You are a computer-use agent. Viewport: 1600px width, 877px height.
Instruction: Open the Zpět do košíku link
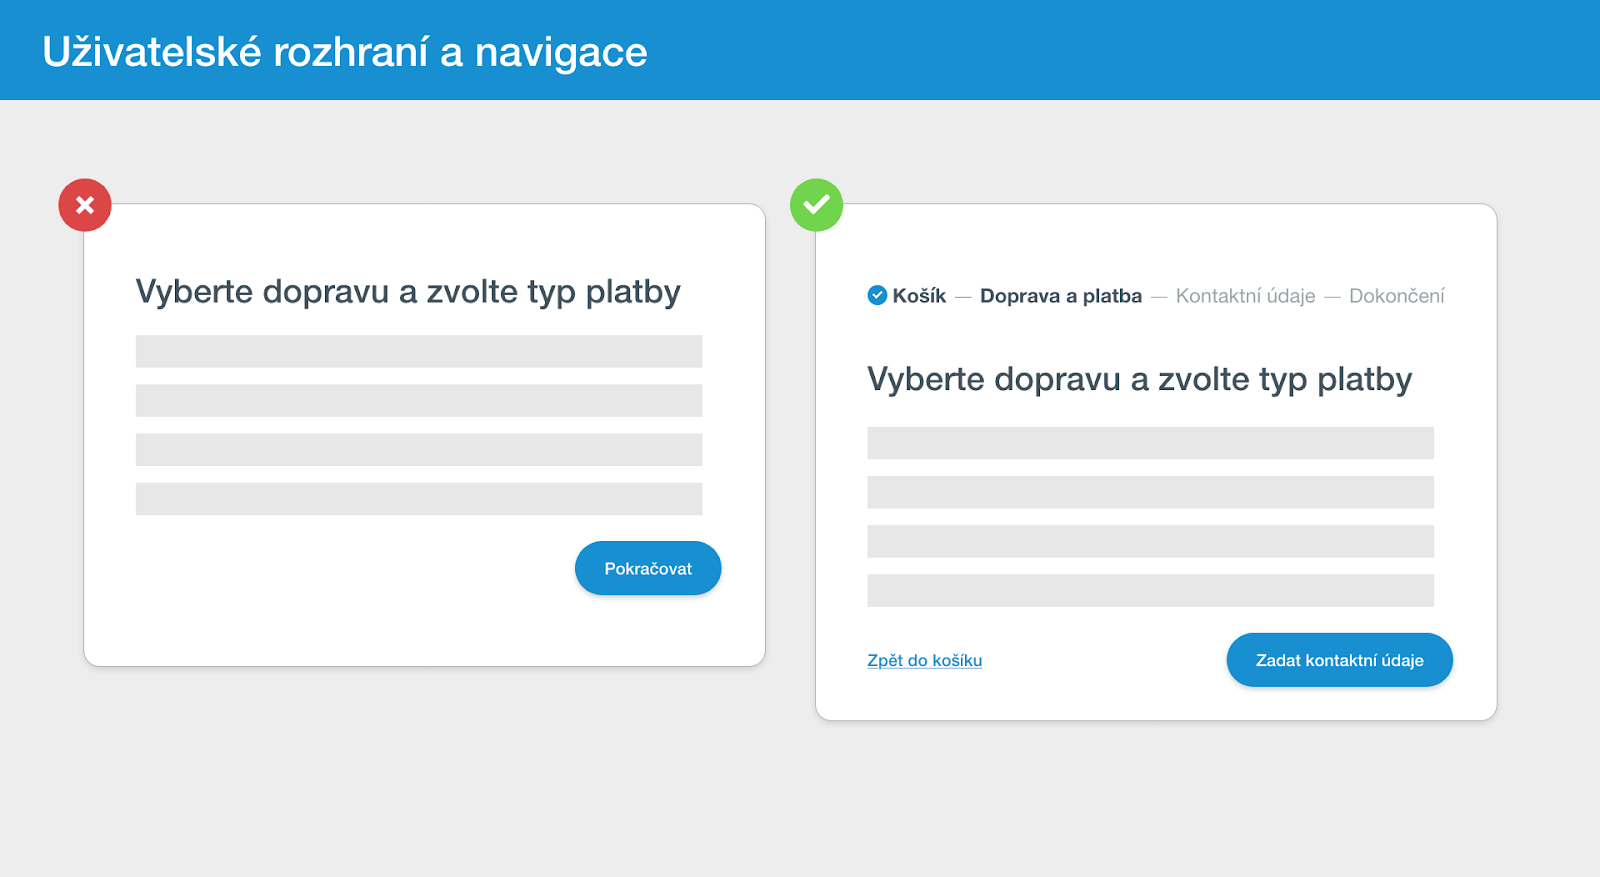(925, 660)
